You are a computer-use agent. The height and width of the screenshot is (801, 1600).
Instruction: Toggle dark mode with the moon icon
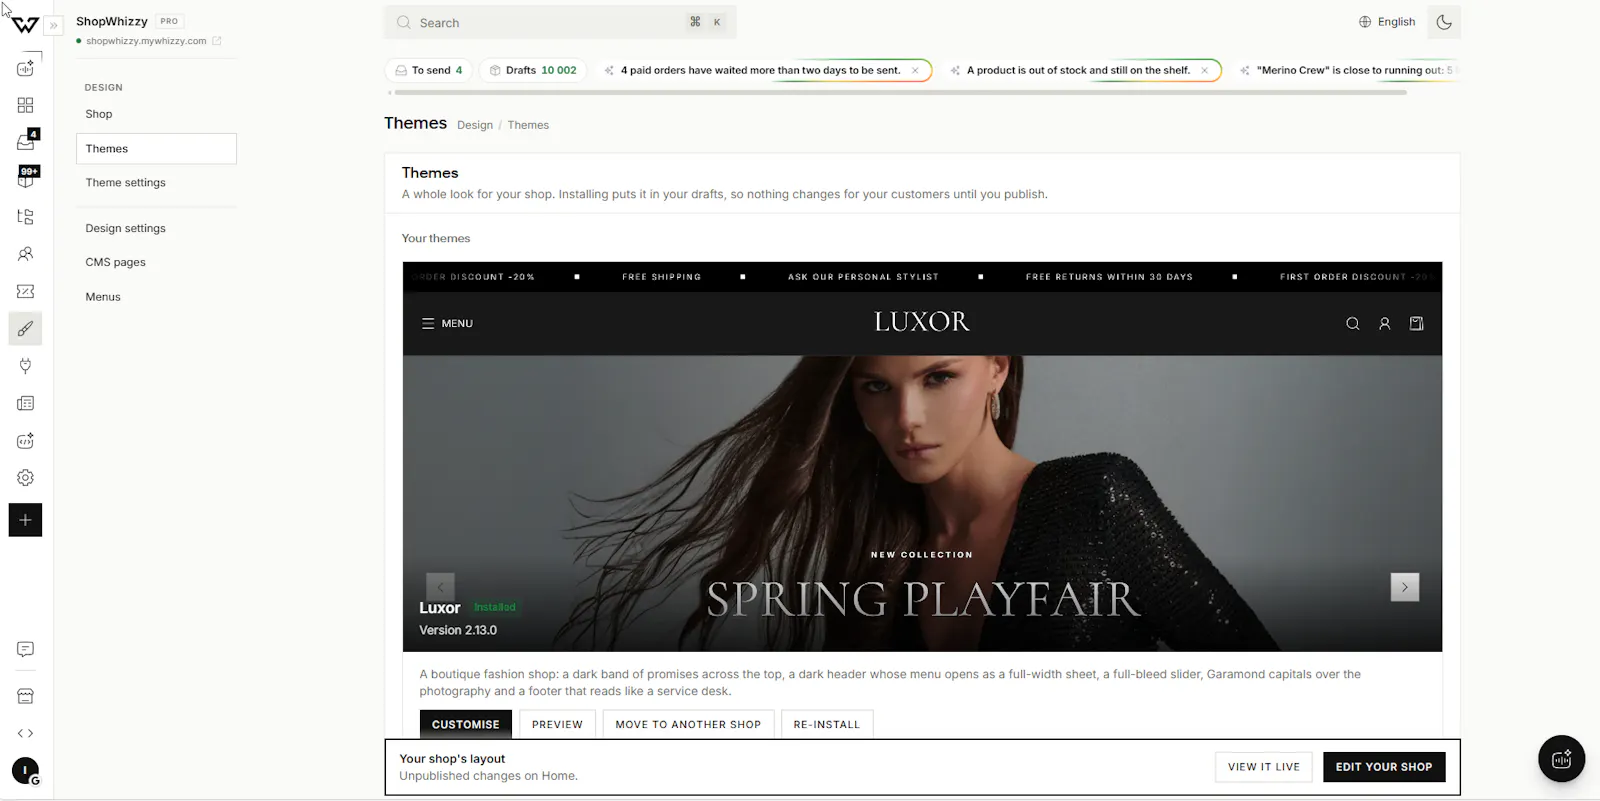pos(1444,22)
